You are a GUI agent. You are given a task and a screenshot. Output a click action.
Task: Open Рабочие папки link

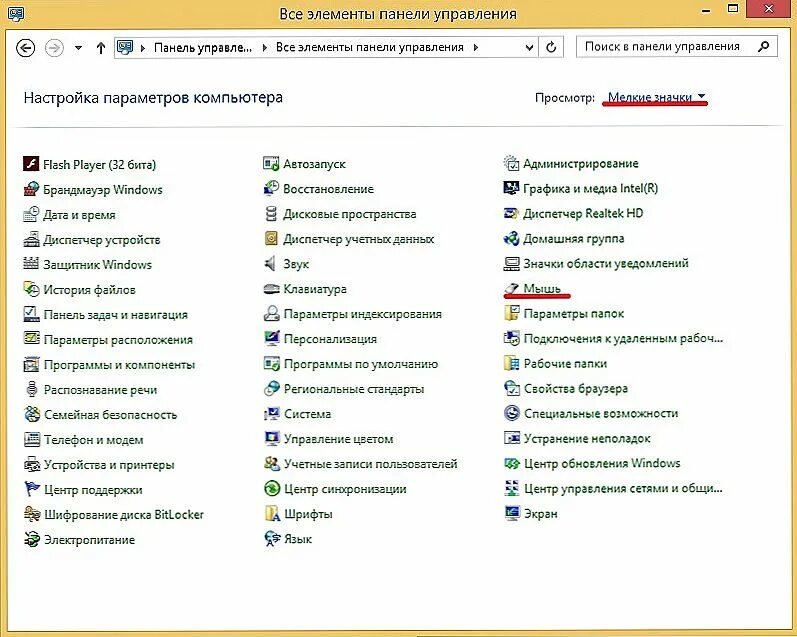565,363
